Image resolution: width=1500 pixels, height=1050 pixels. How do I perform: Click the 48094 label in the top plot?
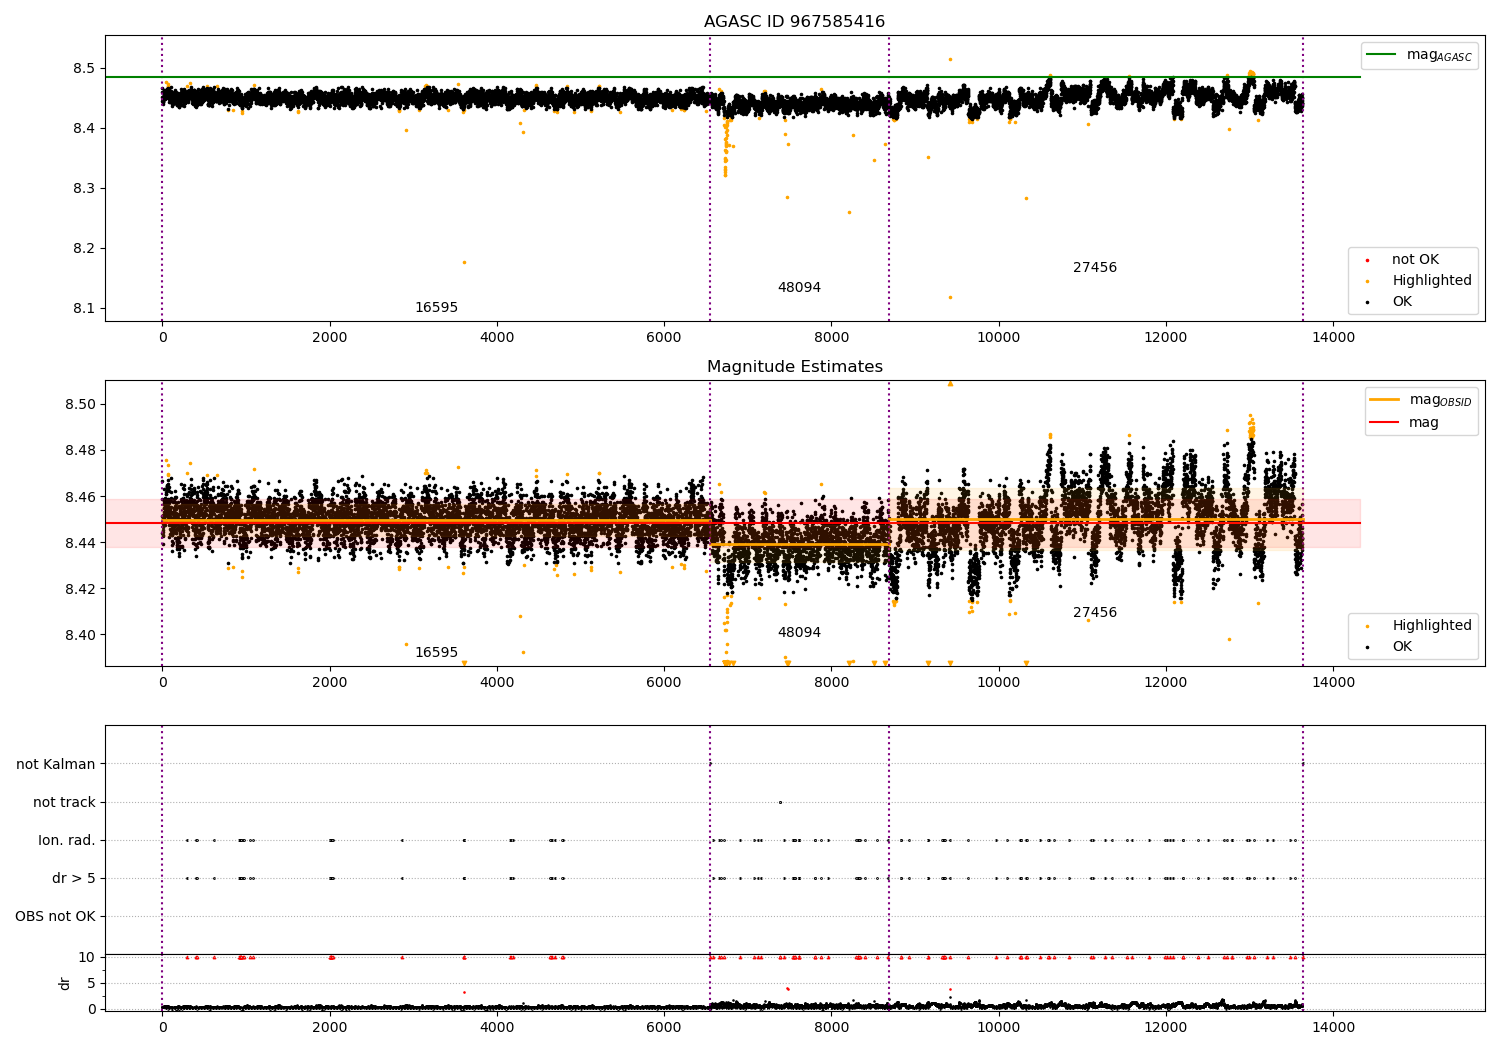pyautogui.click(x=799, y=288)
